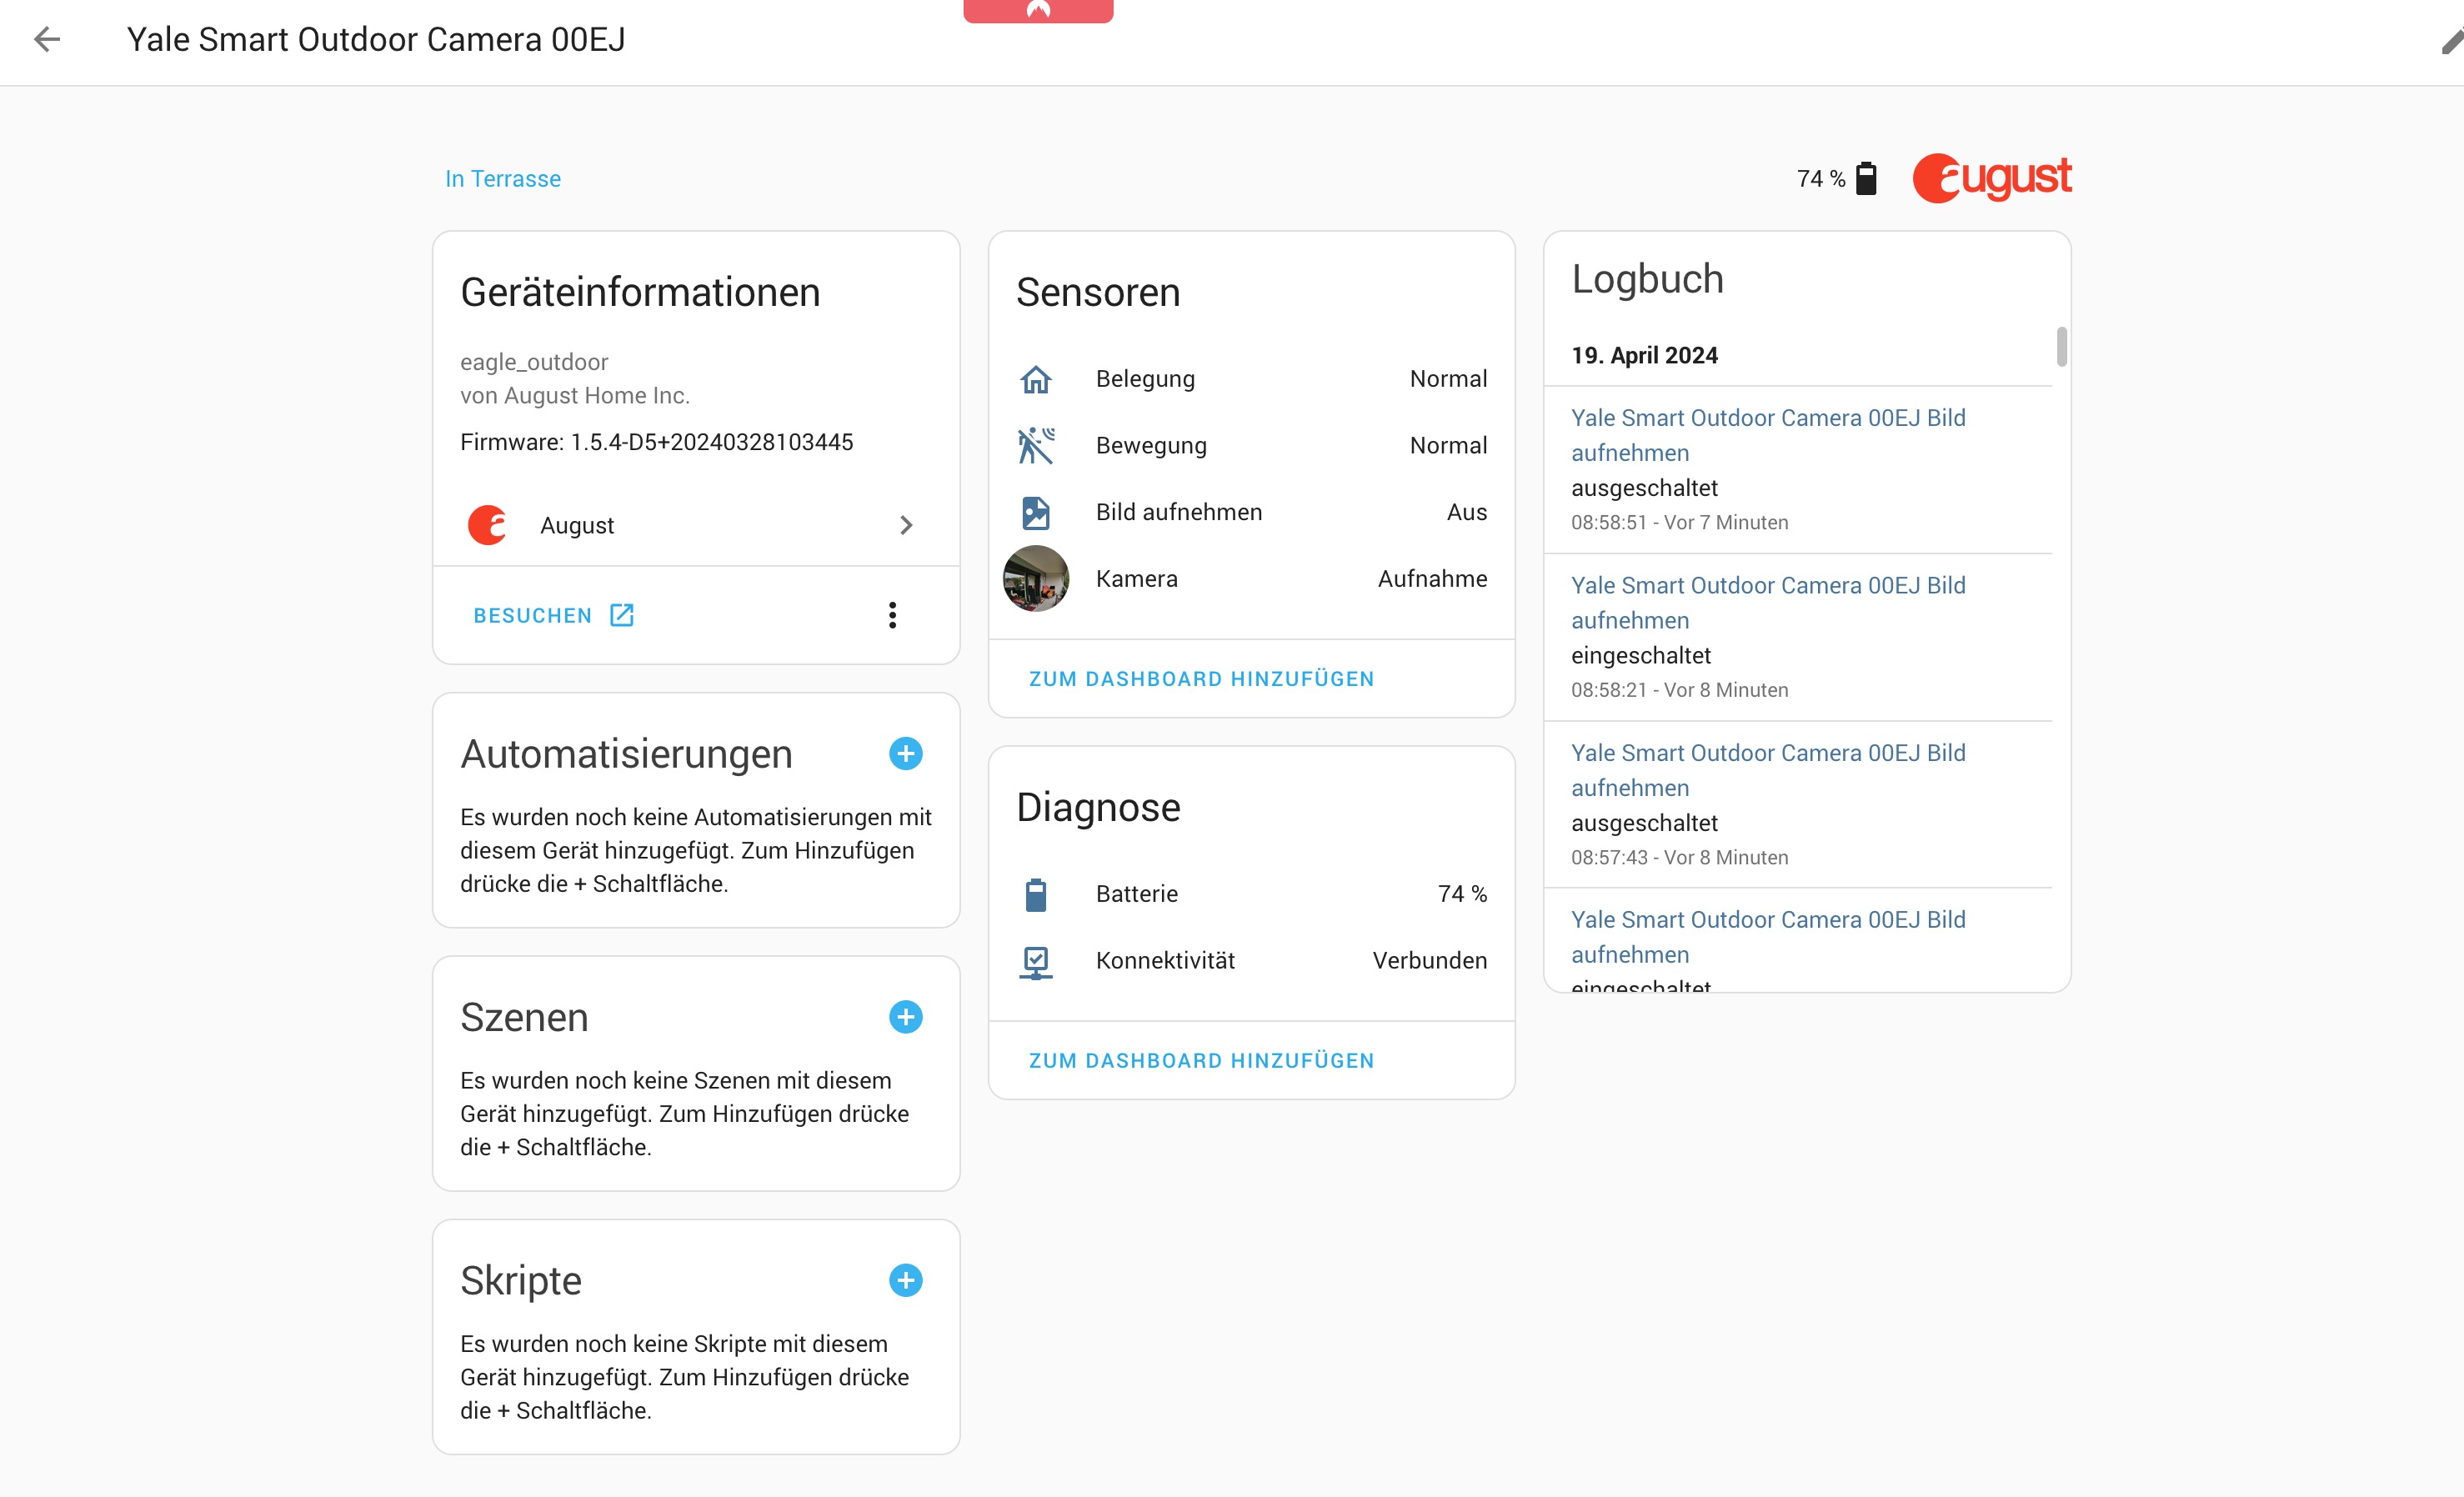Open first logbook entry from 08:58:51
The height and width of the screenshot is (1497, 2464).
pyautogui.click(x=1767, y=435)
